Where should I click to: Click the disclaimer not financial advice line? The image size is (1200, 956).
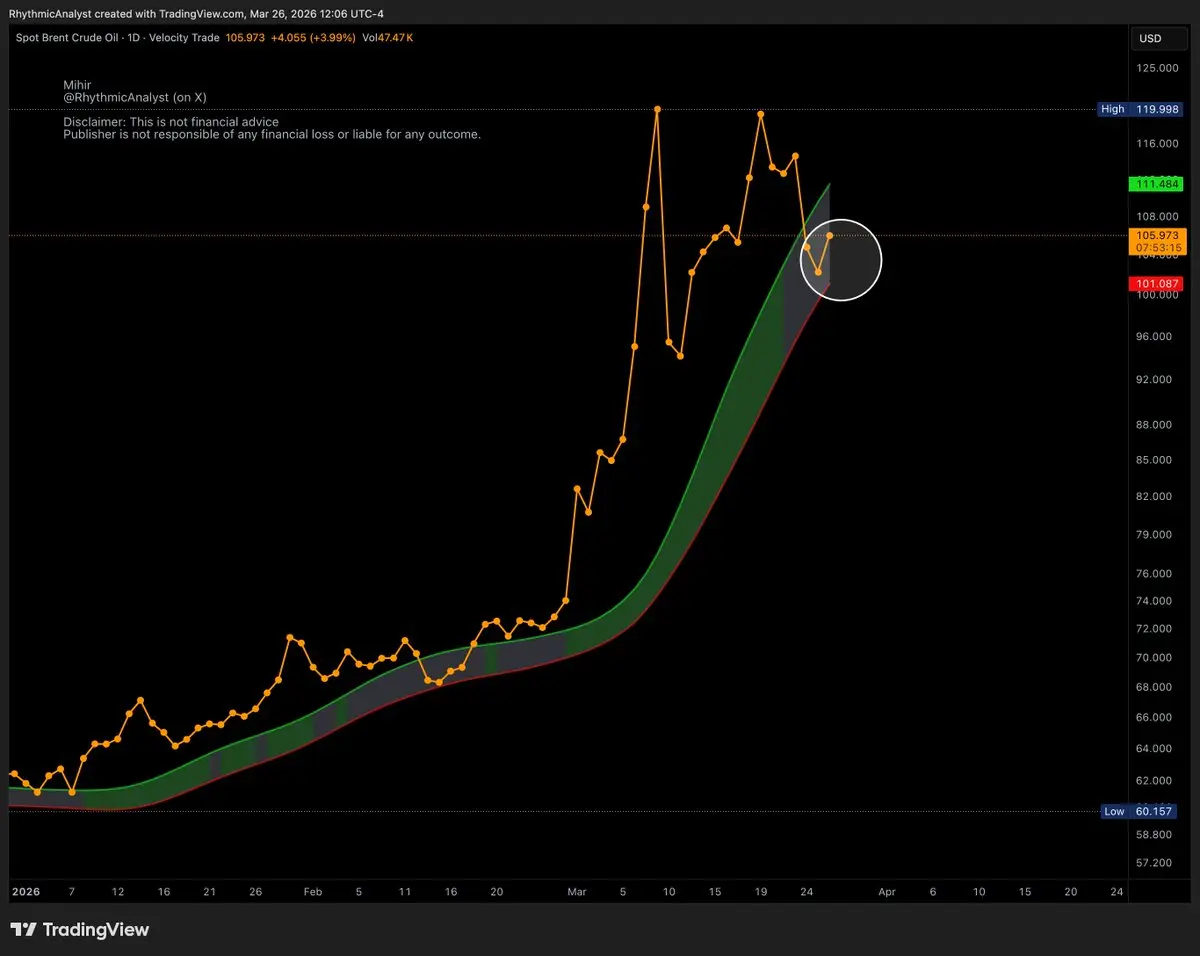coord(171,122)
